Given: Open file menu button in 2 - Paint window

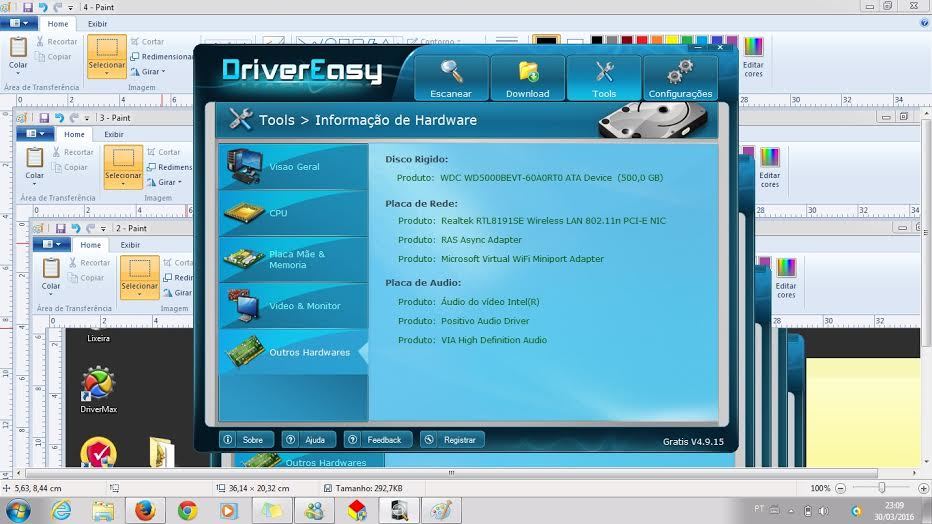Looking at the screenshot, I should pyautogui.click(x=52, y=244).
